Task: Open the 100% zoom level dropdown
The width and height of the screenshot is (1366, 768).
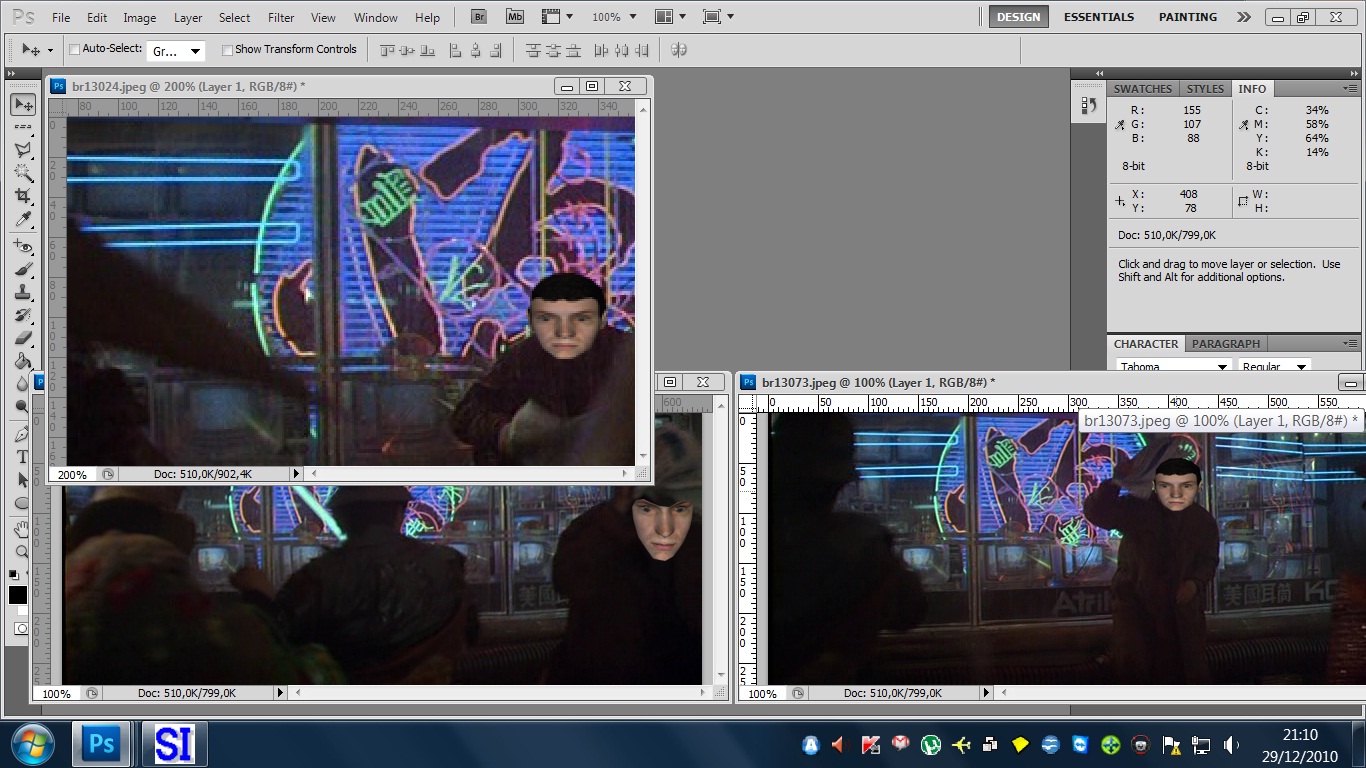Action: (613, 17)
